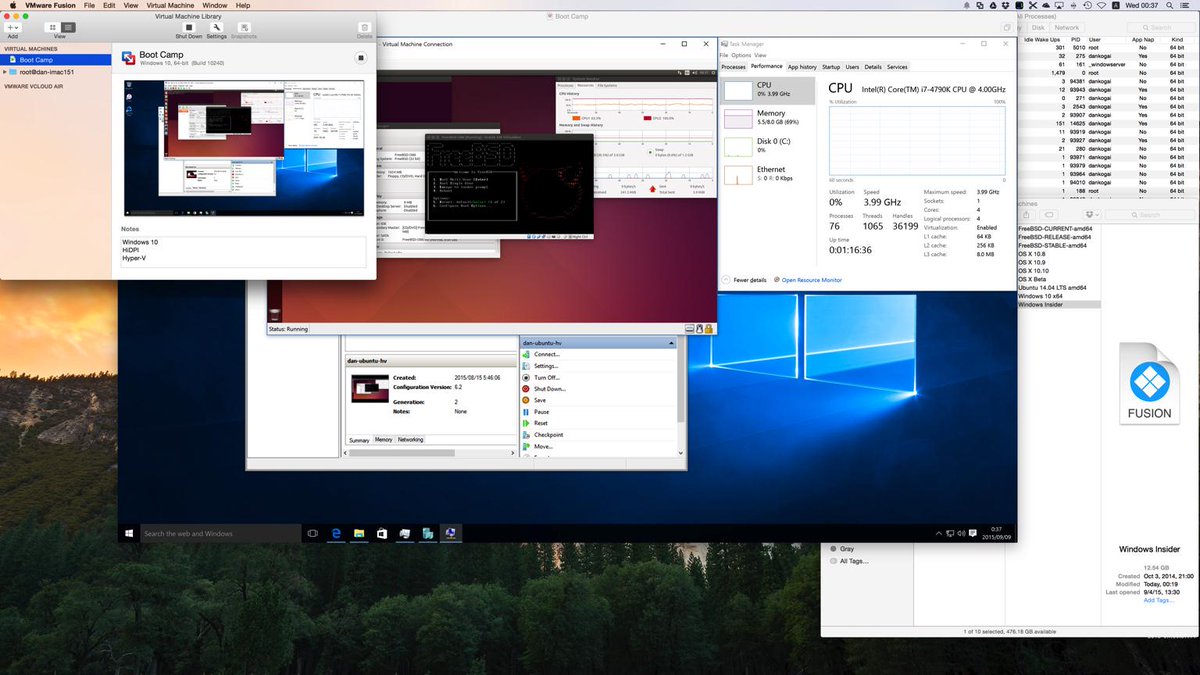Viewport: 1200px width, 675px height.
Task: Click Pause action in Hyper-V
Action: point(541,412)
